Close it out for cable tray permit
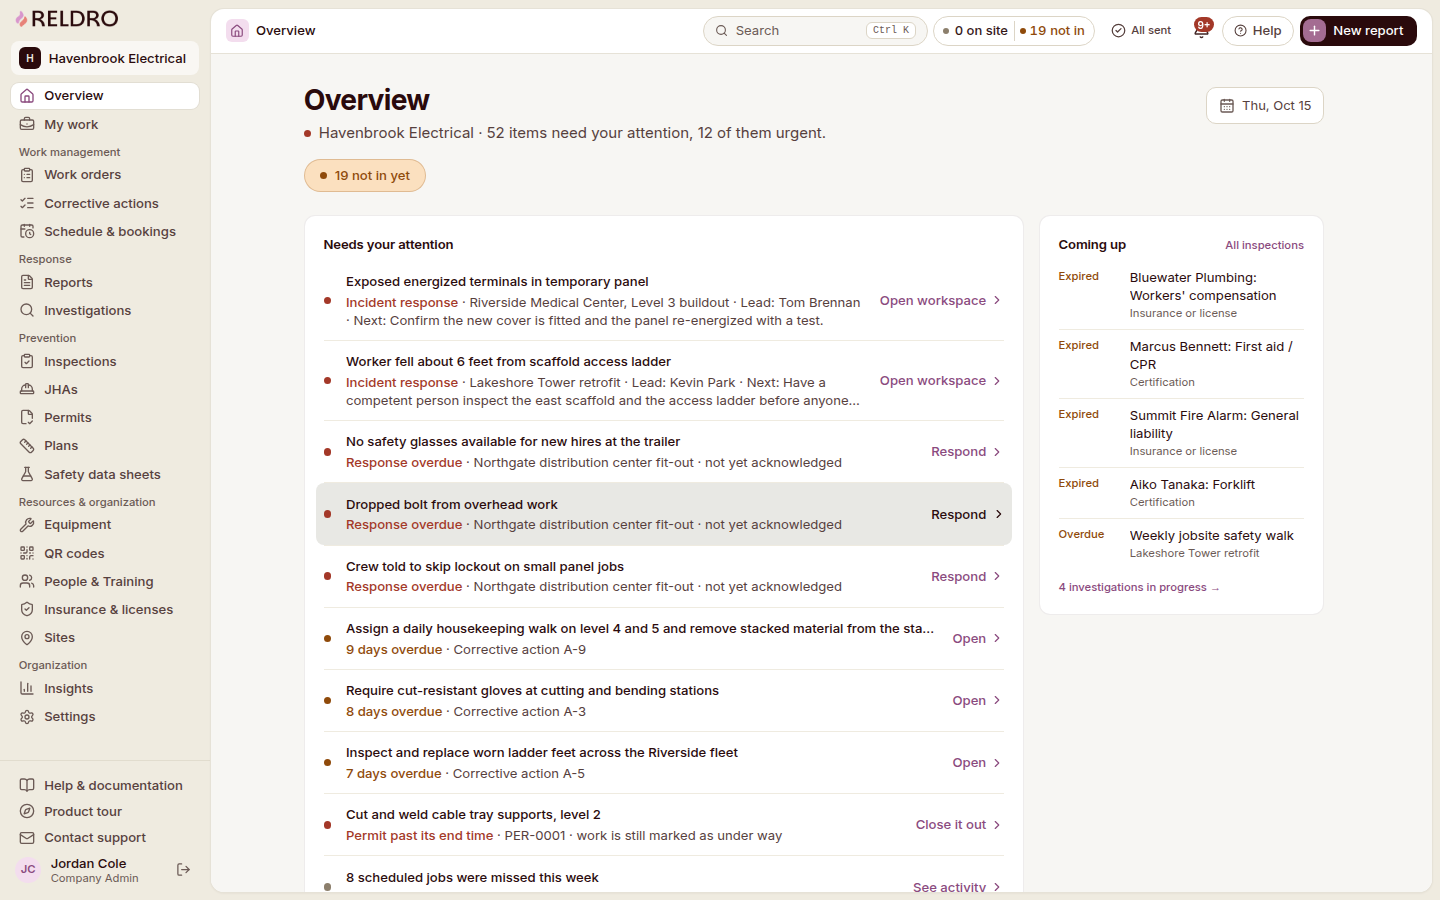Screen dimensions: 1440x900 click(958, 825)
